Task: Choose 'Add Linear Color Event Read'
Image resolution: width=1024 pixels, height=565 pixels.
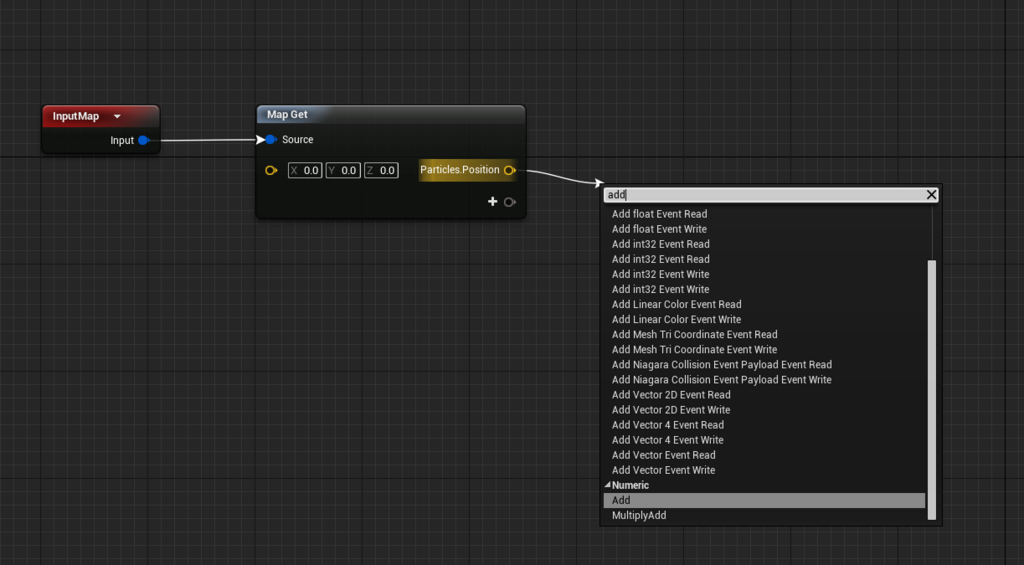Action: coord(677,304)
